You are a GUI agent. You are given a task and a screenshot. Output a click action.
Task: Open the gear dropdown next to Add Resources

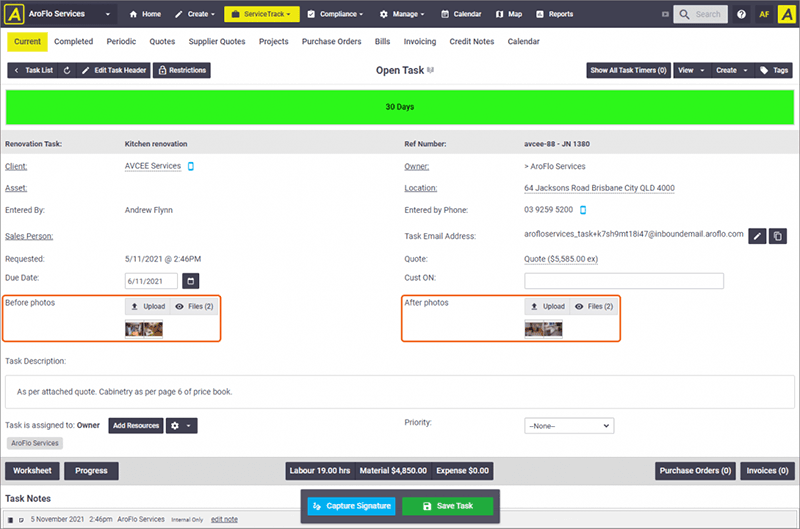click(181, 425)
